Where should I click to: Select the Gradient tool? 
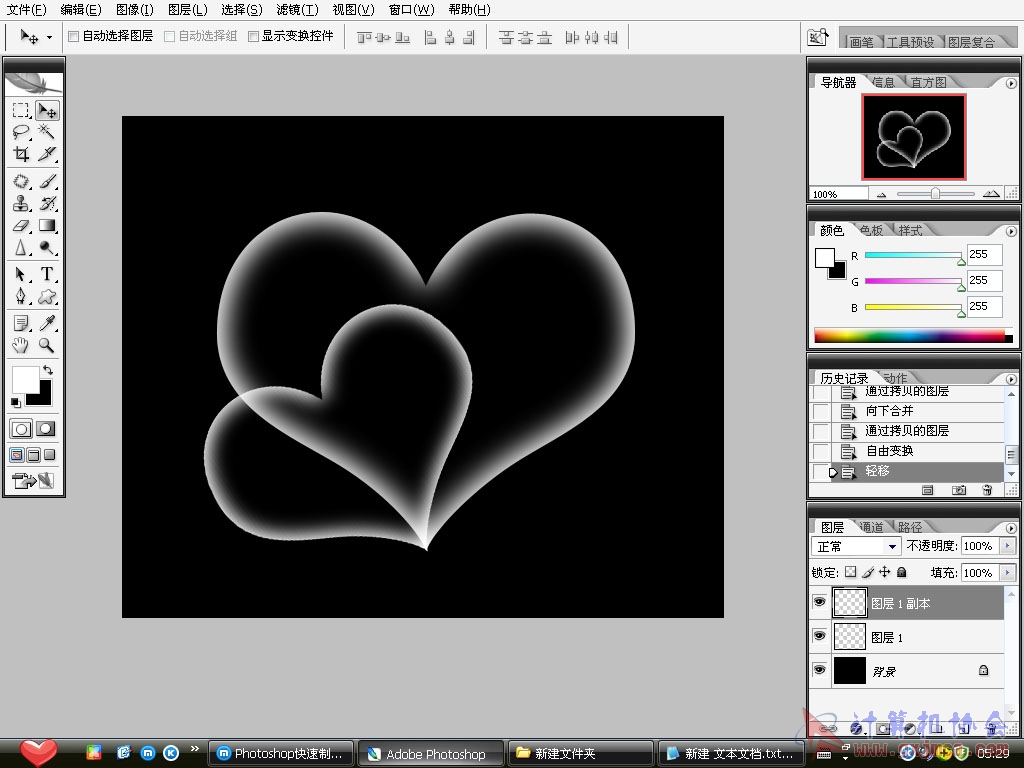coord(47,226)
